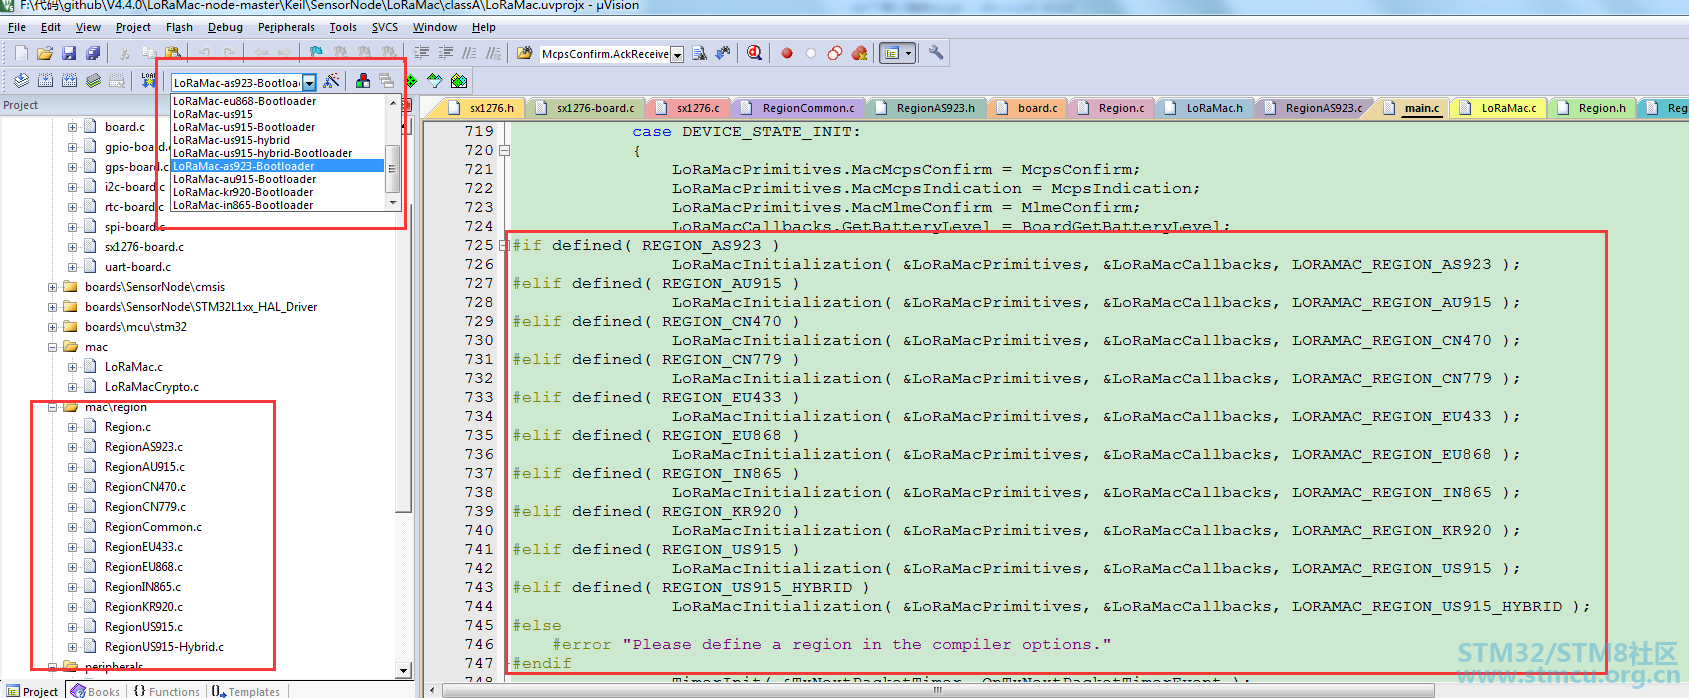
Task: Open the Flash menu
Action: coord(179,27)
